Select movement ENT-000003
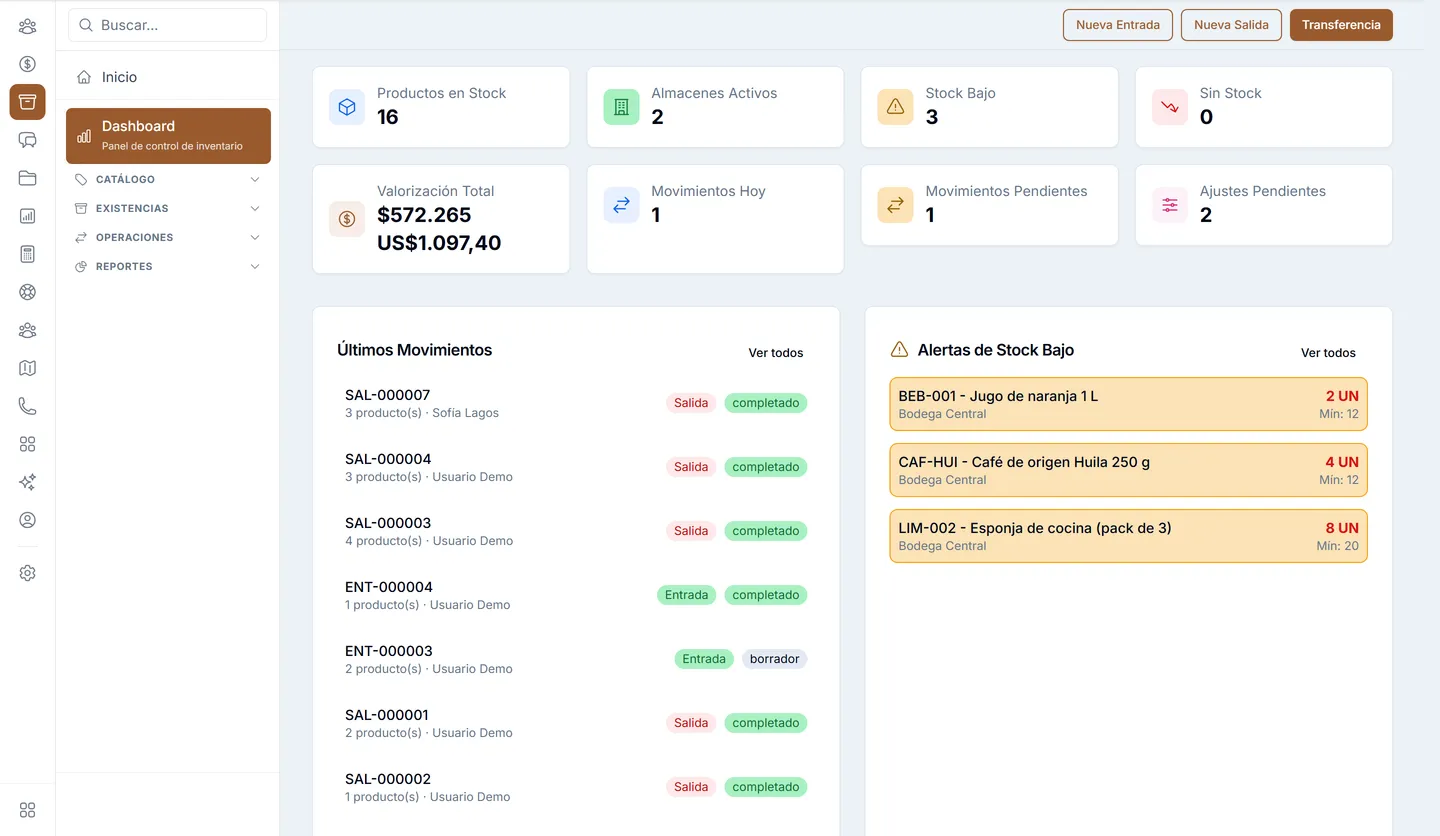Viewport: 1440px width, 836px height. point(576,659)
